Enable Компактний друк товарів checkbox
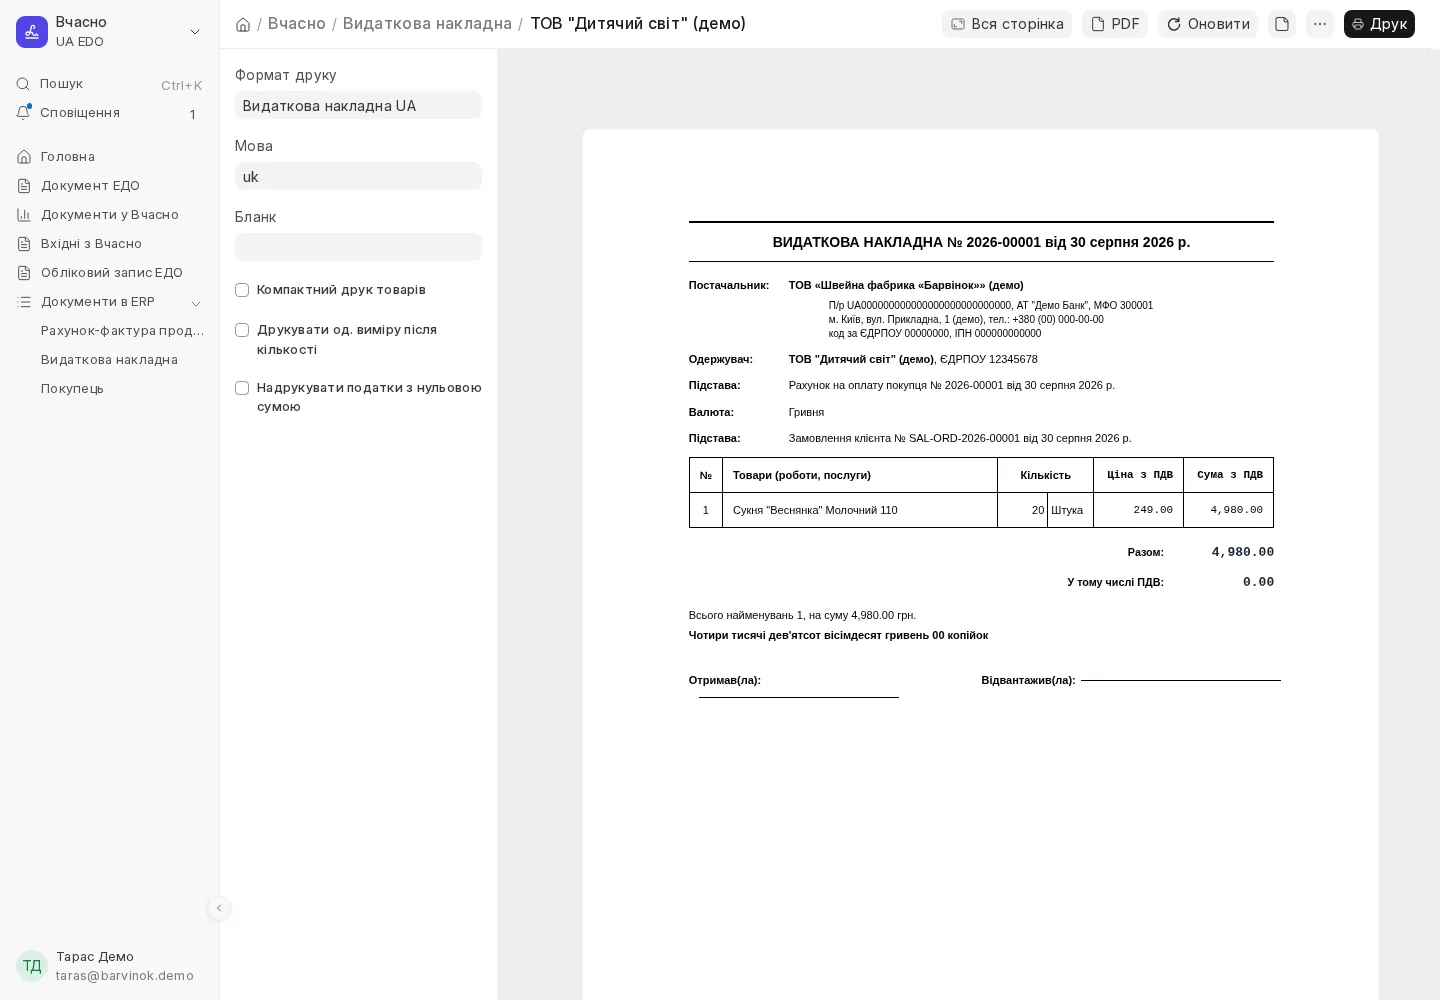This screenshot has height=1000, width=1440. [x=242, y=290]
